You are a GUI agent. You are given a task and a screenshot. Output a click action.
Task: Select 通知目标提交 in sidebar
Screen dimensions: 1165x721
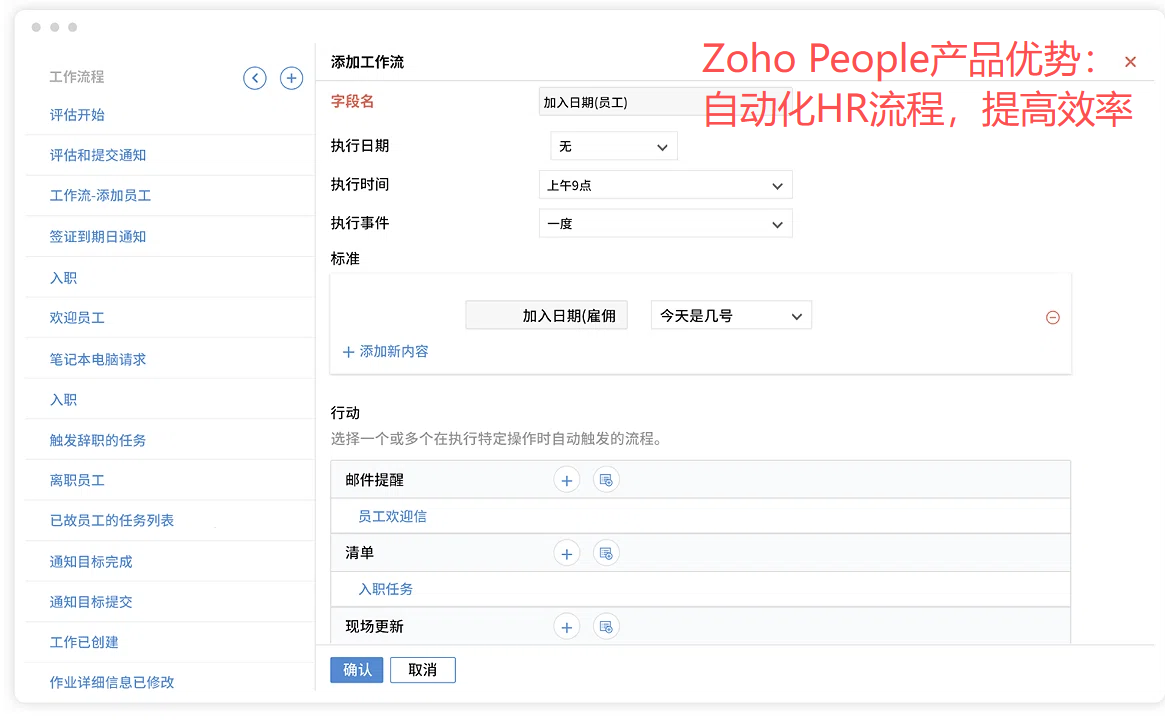(91, 602)
